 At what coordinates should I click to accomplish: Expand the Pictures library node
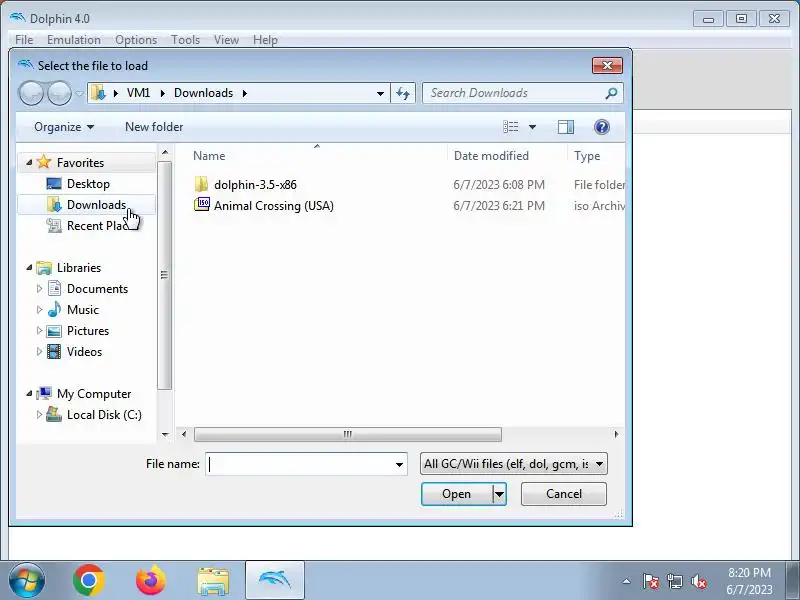click(39, 331)
